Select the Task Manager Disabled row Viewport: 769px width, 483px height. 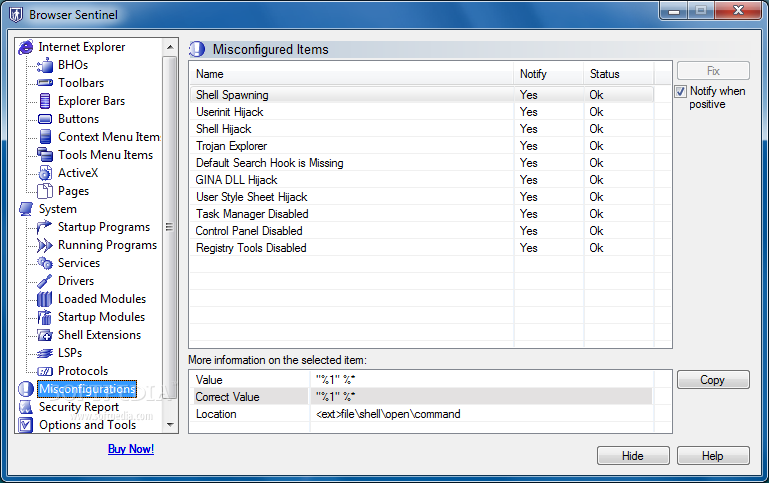click(422, 214)
